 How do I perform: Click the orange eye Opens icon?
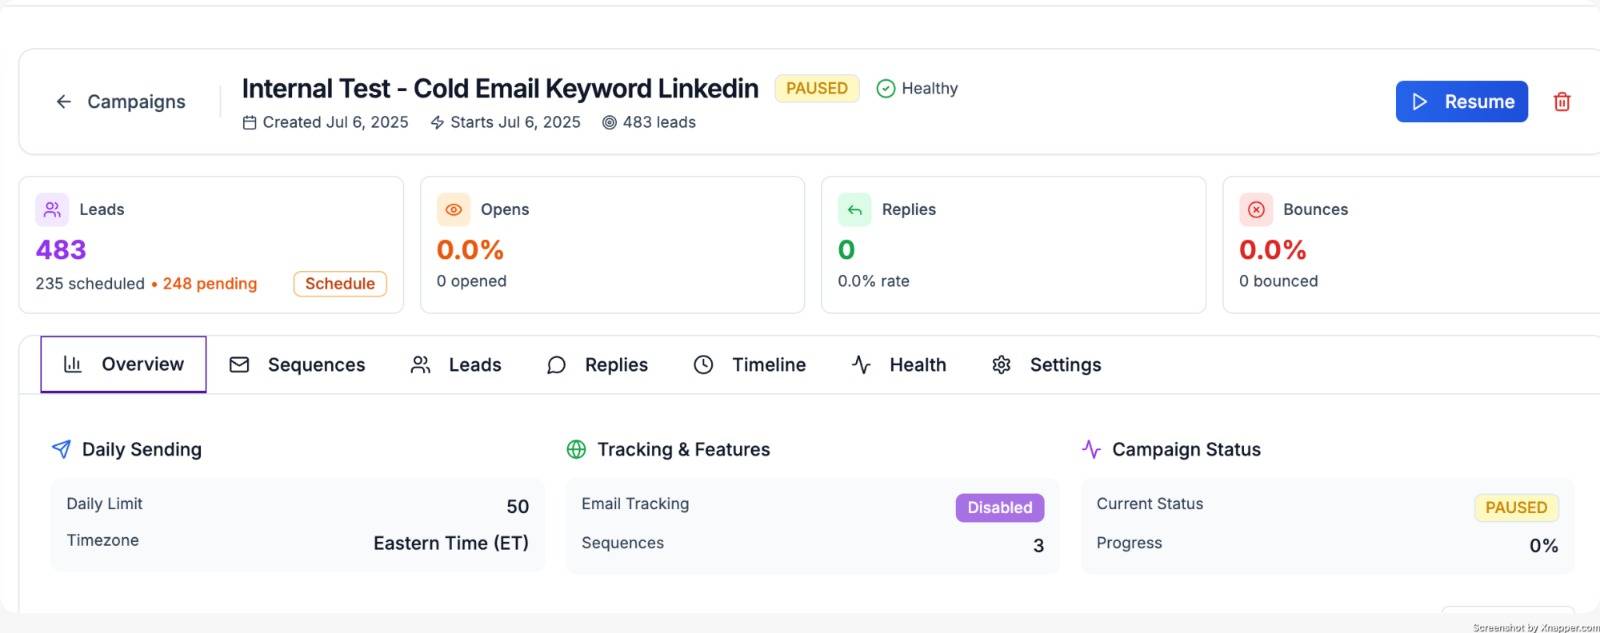[453, 210]
